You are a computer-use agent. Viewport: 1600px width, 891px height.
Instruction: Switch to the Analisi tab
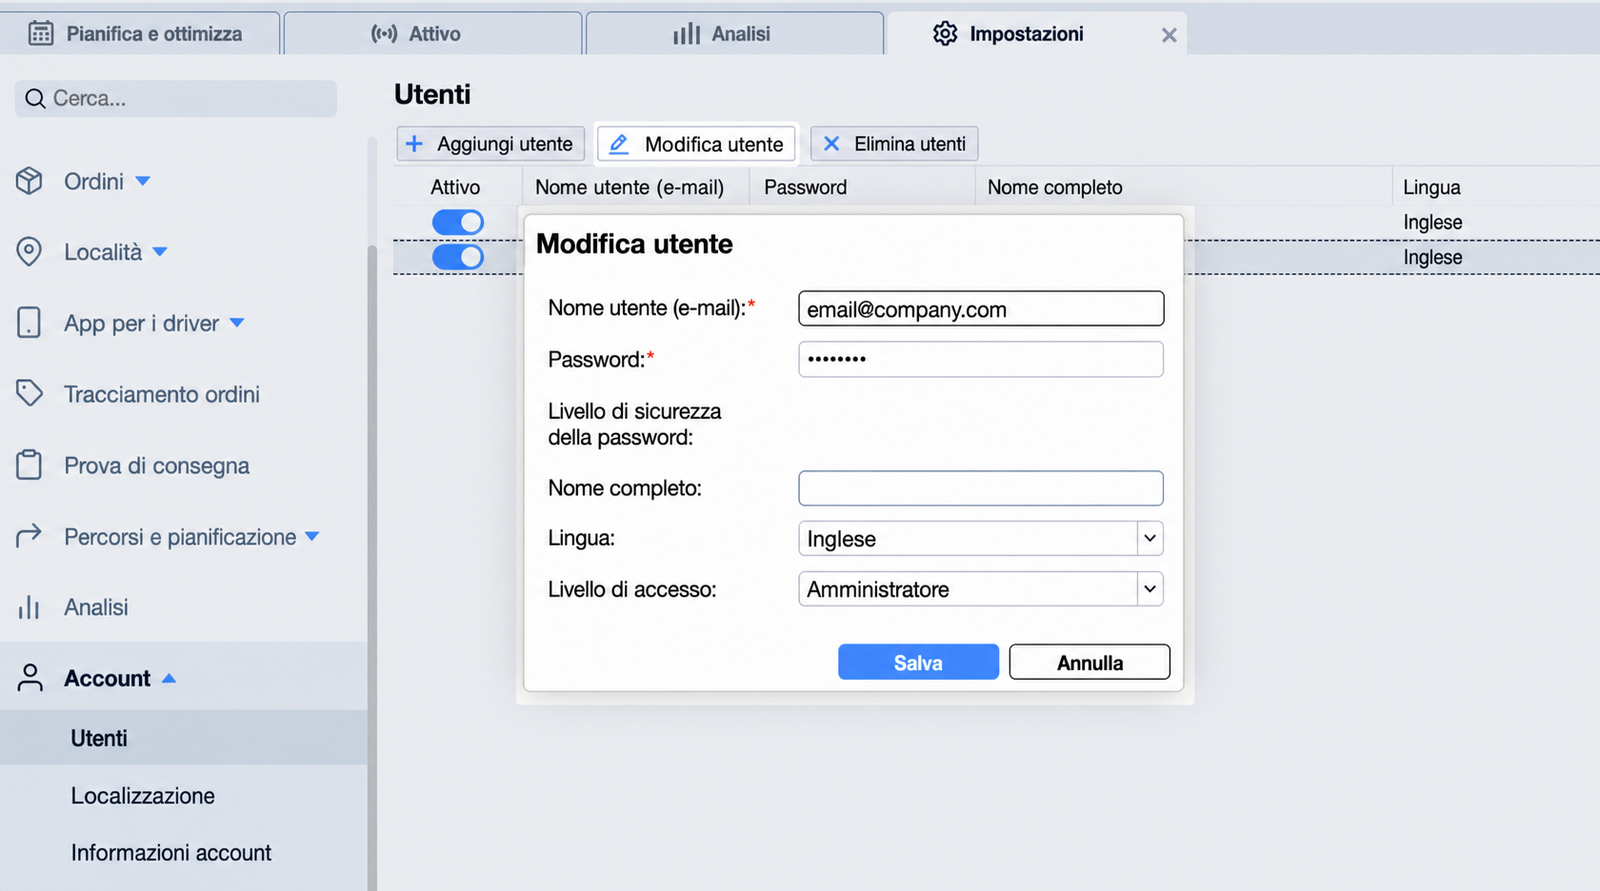[735, 34]
